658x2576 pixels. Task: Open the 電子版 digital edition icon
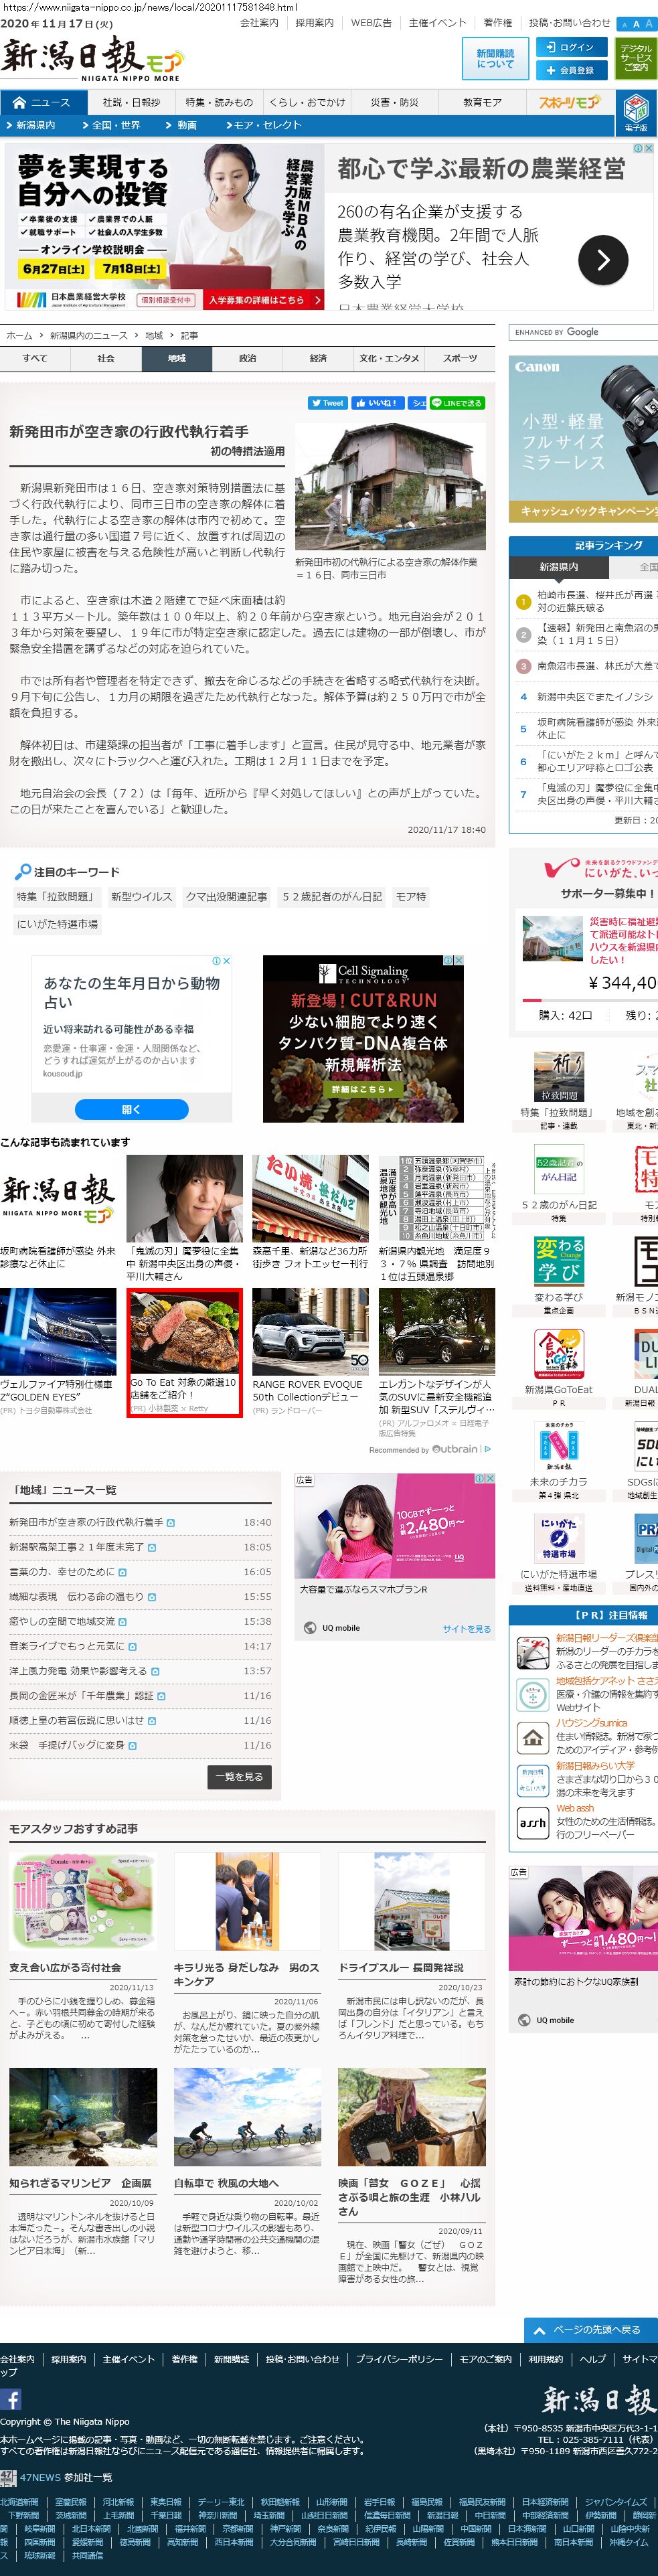tap(635, 112)
